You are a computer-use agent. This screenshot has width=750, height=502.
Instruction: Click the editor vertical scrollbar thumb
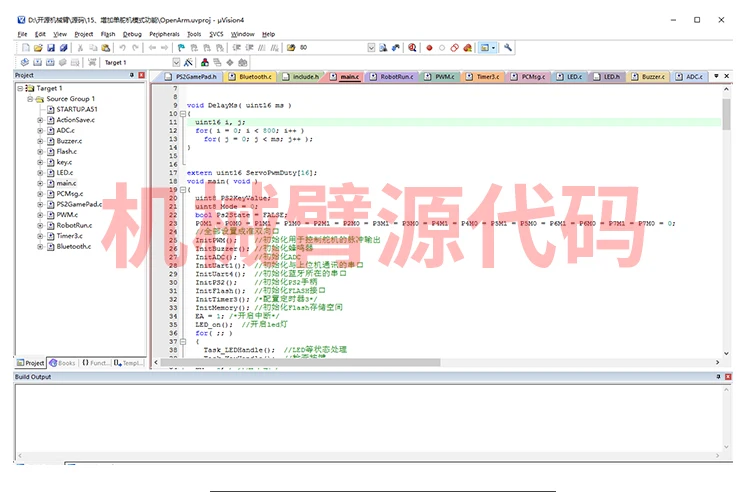(727, 115)
